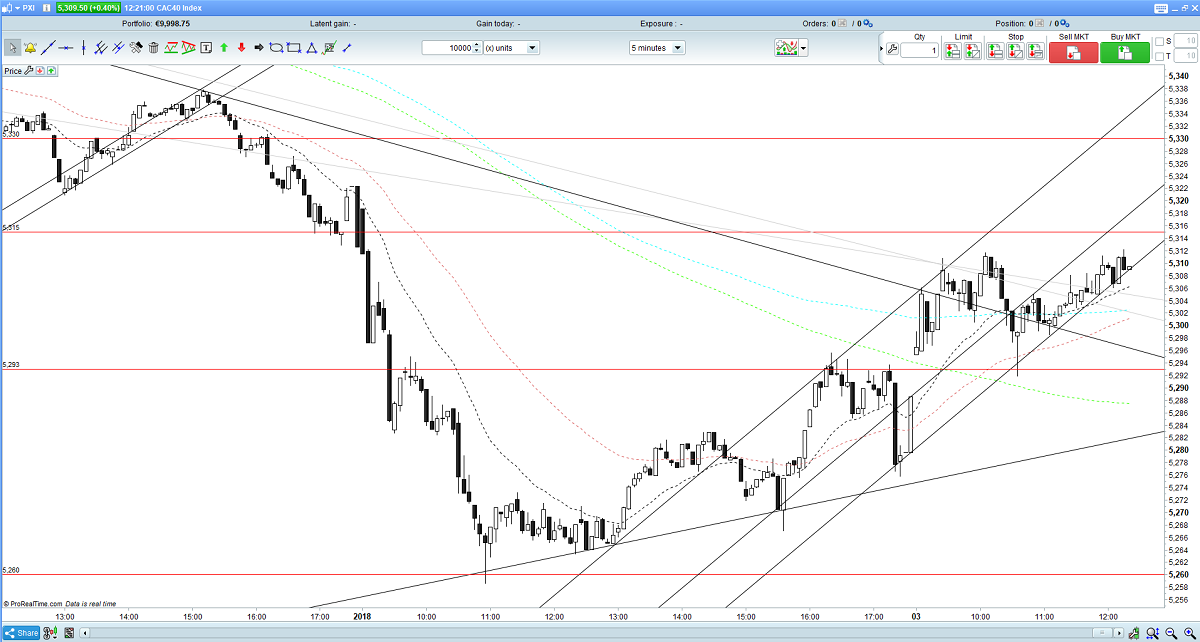Select the ellipse drawing tool
1200x642 pixels.
276,48
